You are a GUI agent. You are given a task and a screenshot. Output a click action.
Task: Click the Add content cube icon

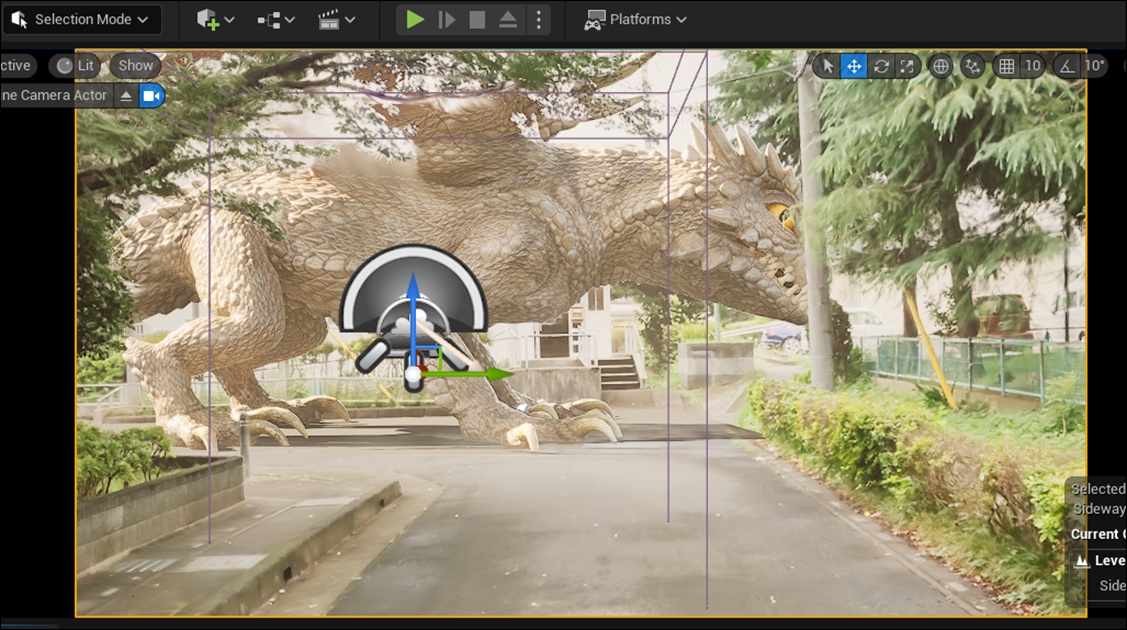[x=208, y=19]
